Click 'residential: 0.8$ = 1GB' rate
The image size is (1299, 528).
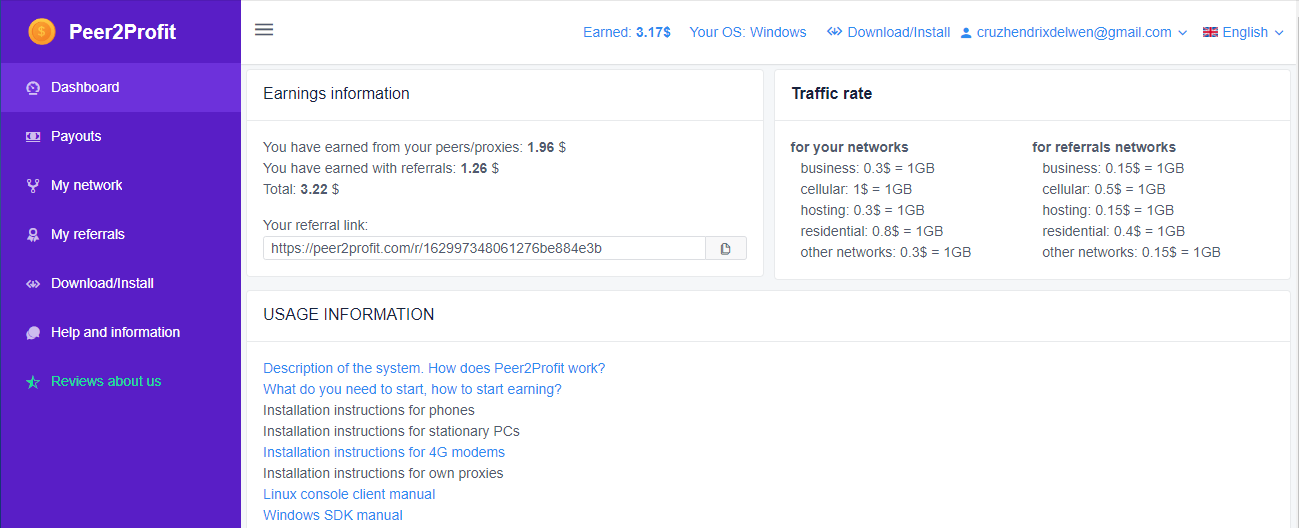click(x=874, y=231)
